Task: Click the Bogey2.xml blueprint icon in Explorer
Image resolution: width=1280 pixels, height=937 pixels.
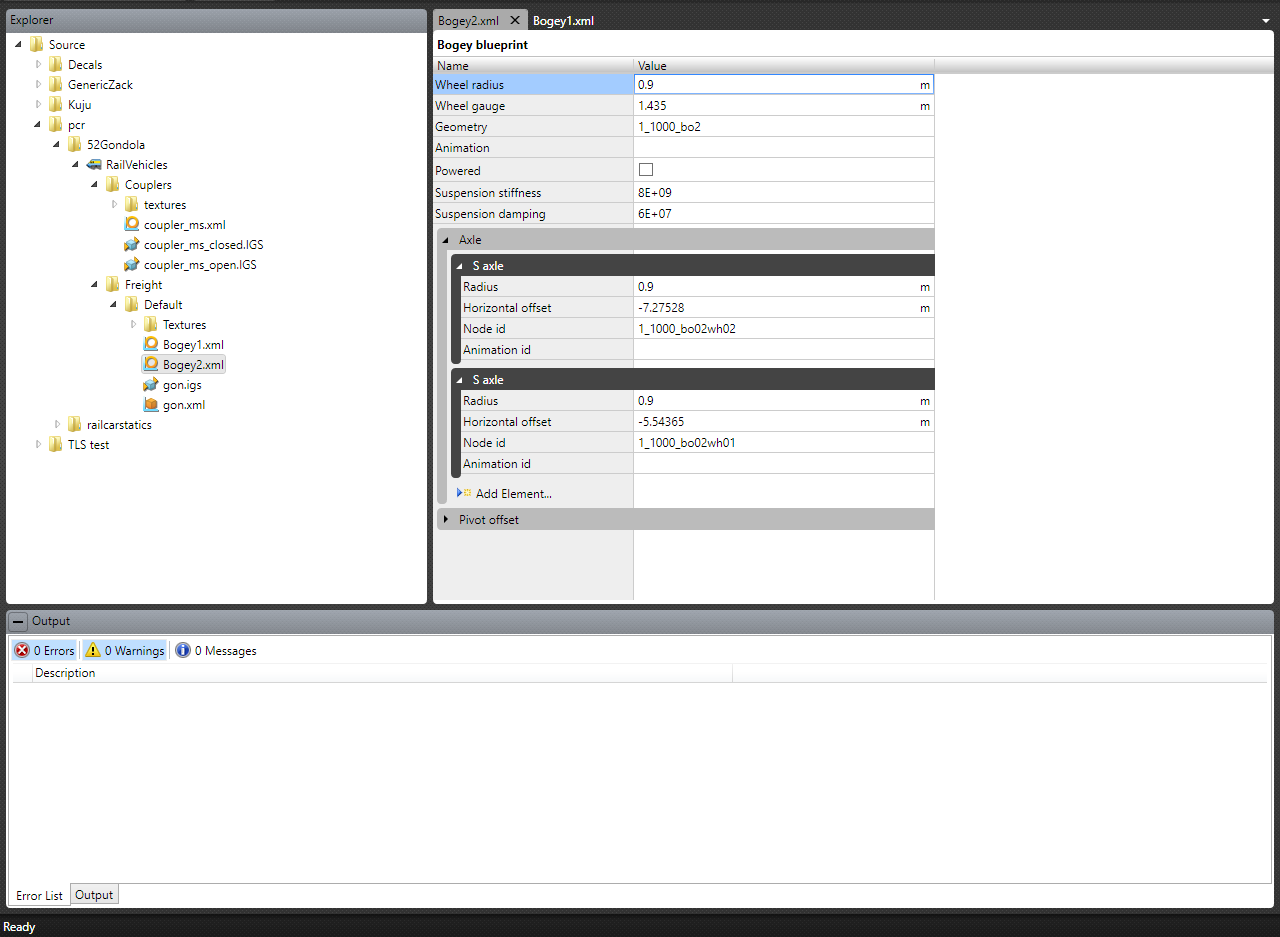Action: coord(151,365)
